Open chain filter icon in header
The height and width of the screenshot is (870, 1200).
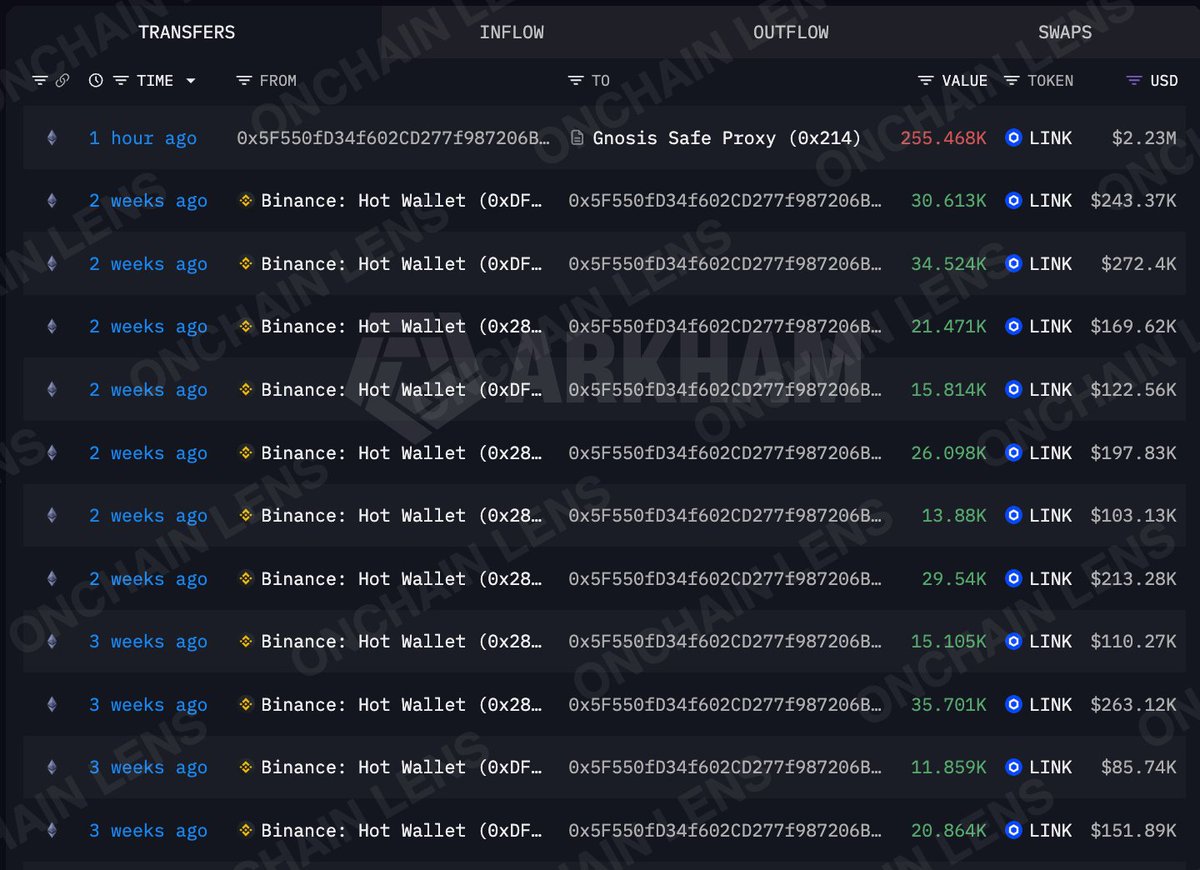(x=40, y=81)
